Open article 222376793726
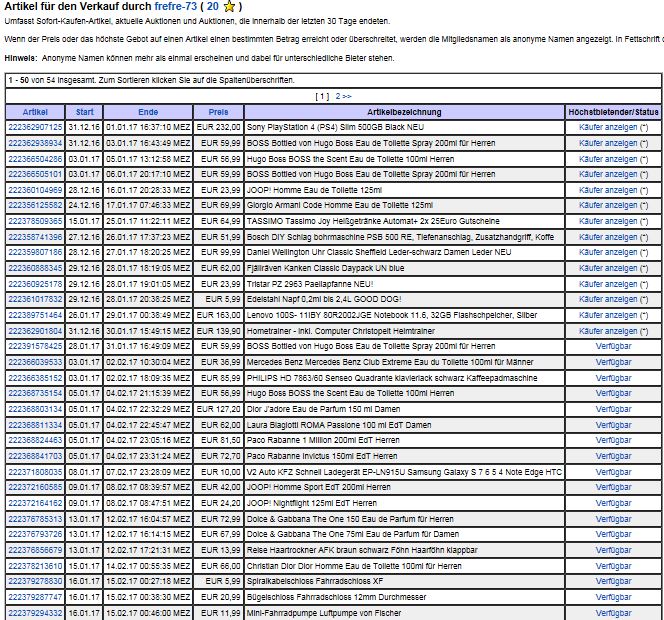 click(x=35, y=534)
